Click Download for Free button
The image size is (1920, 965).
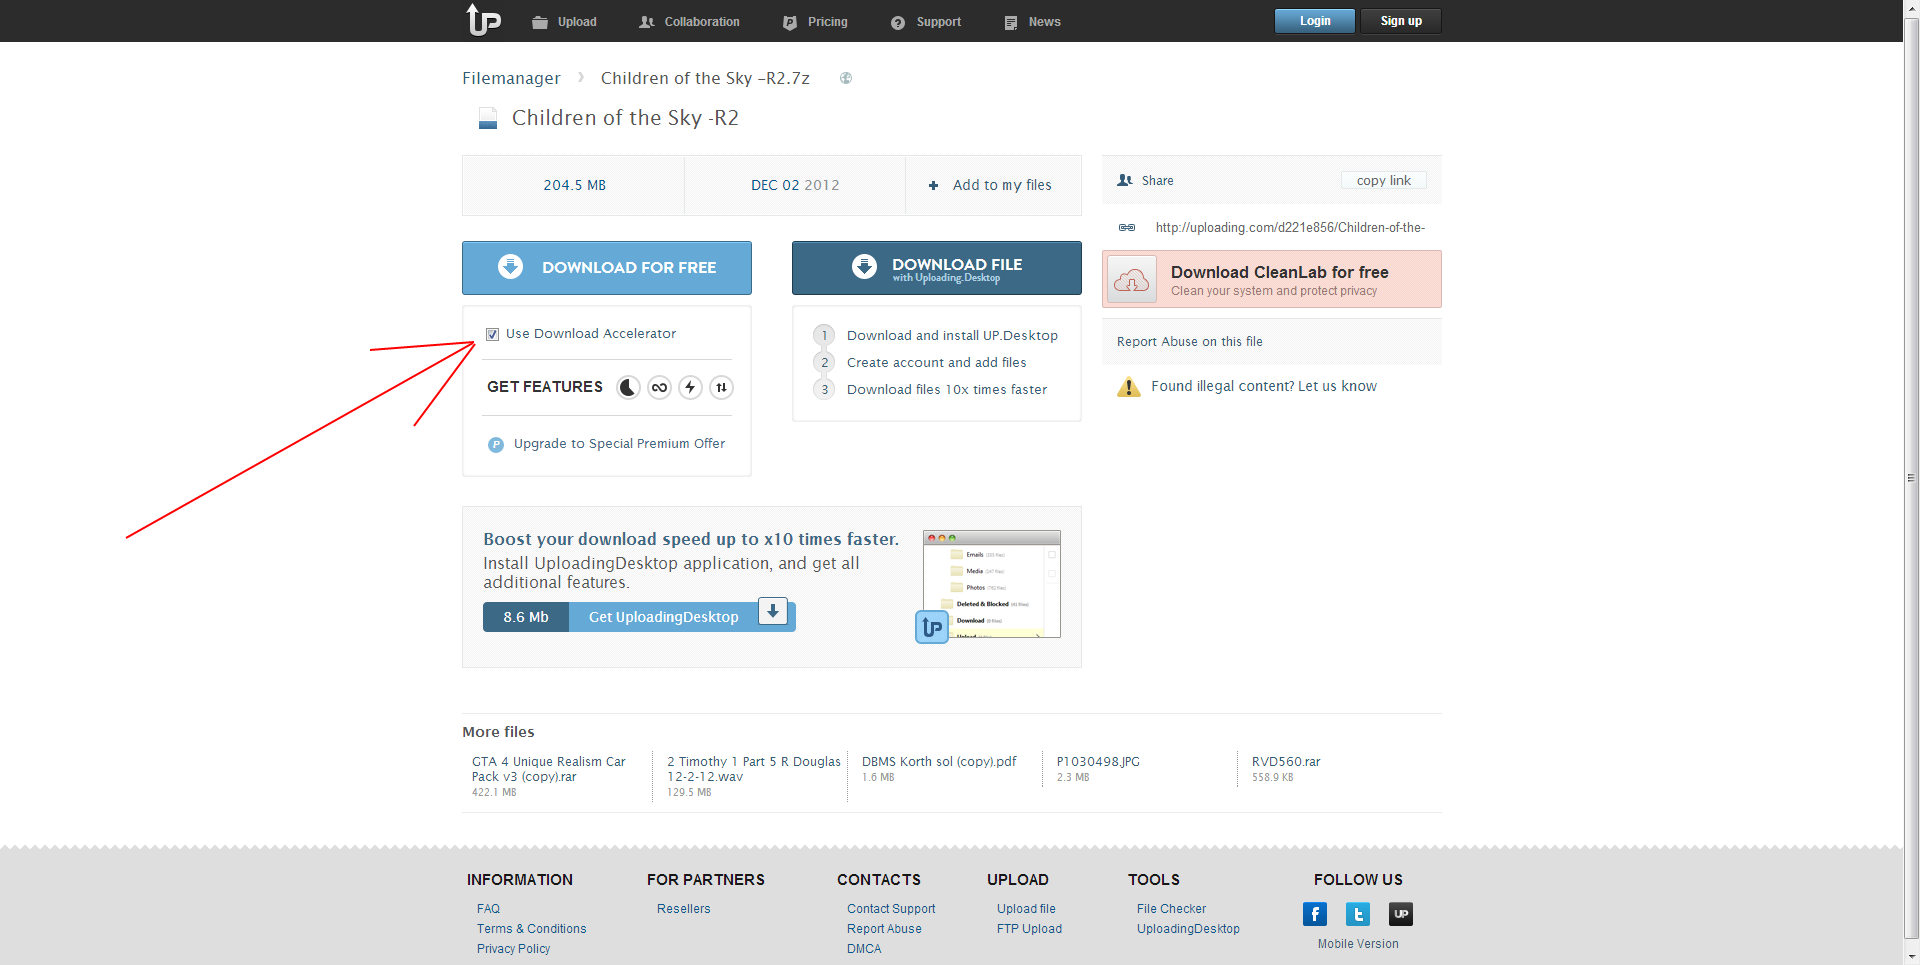(607, 268)
